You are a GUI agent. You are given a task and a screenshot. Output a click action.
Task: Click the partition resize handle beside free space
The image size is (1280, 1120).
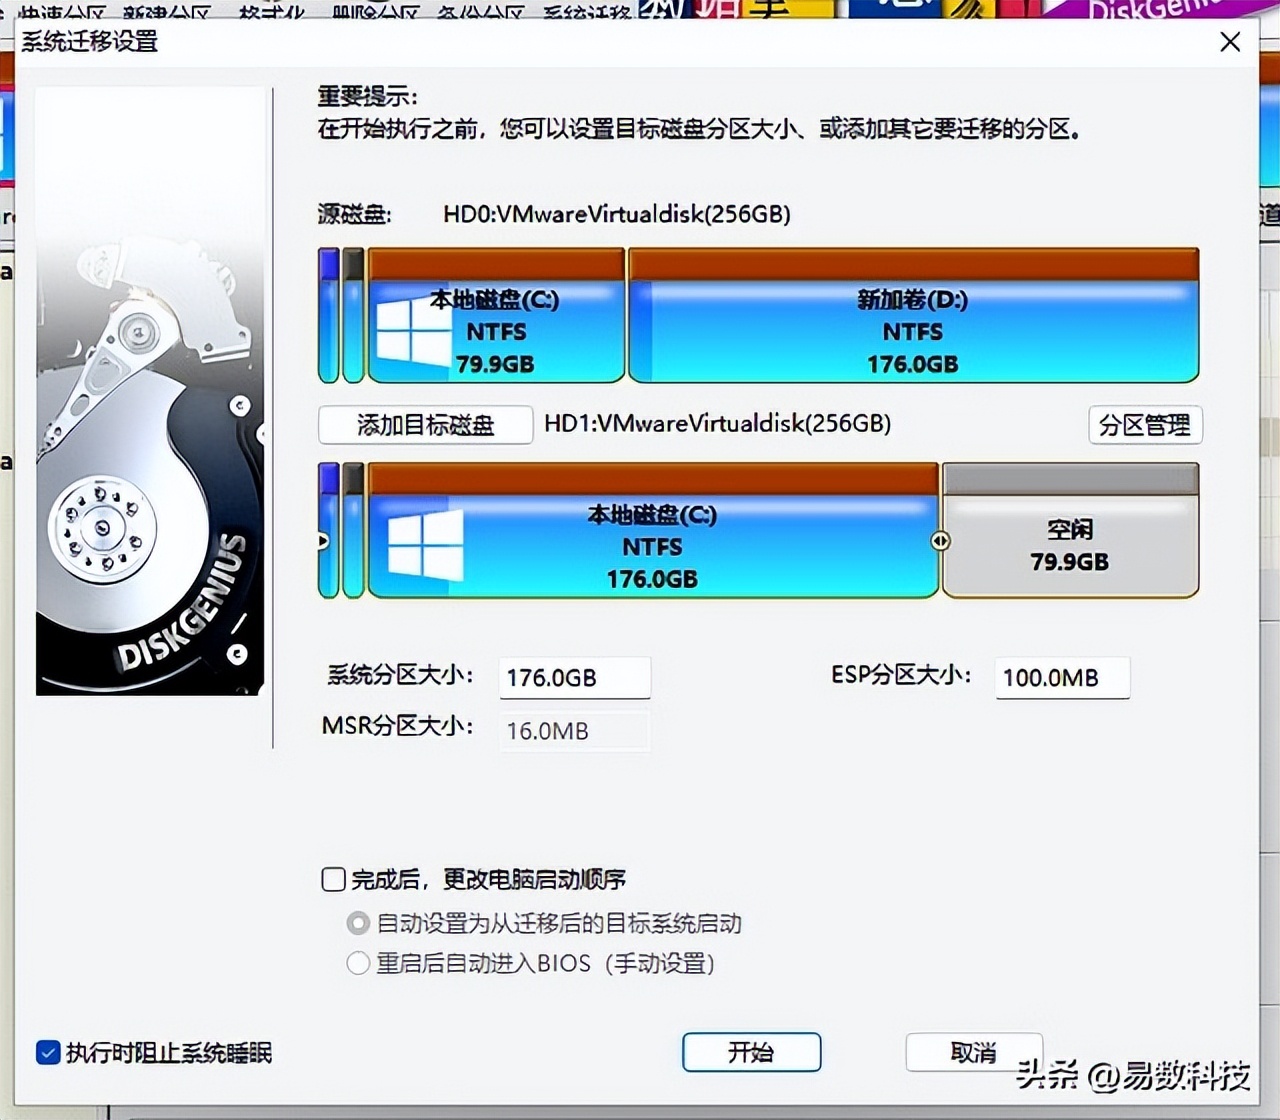940,541
